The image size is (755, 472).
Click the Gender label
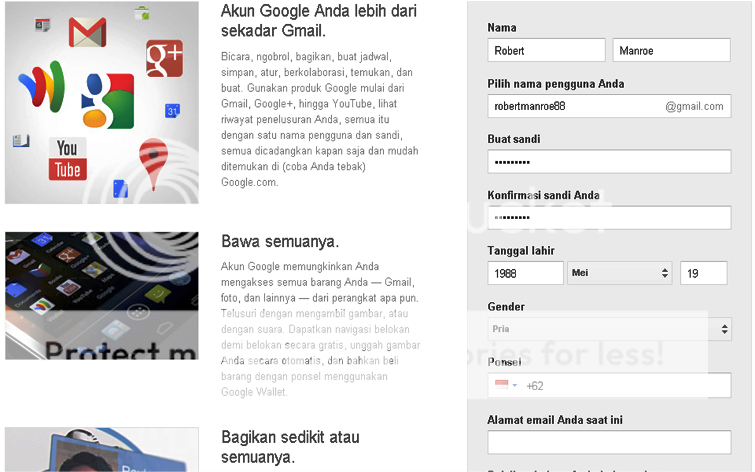click(x=506, y=306)
